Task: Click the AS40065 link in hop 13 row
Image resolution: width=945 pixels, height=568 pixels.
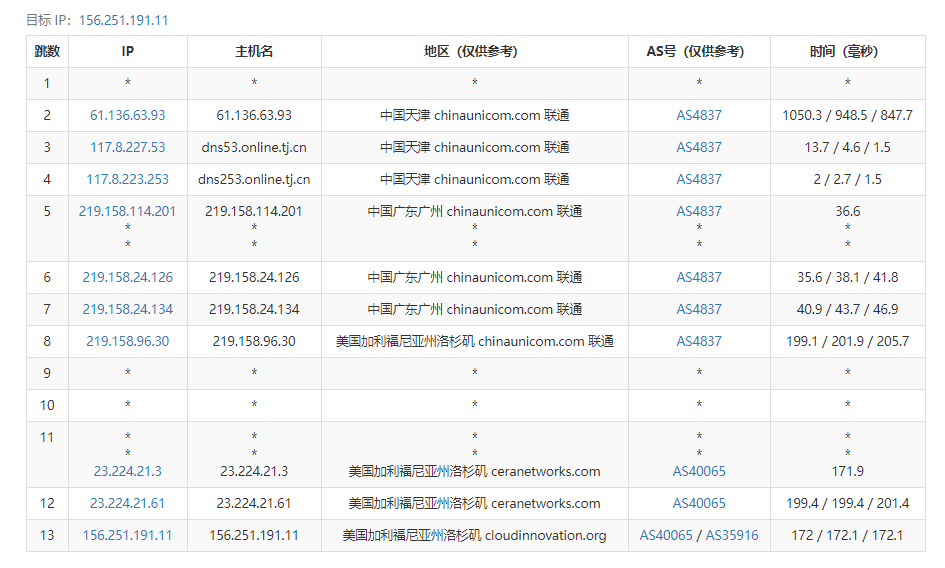Action: (x=666, y=535)
